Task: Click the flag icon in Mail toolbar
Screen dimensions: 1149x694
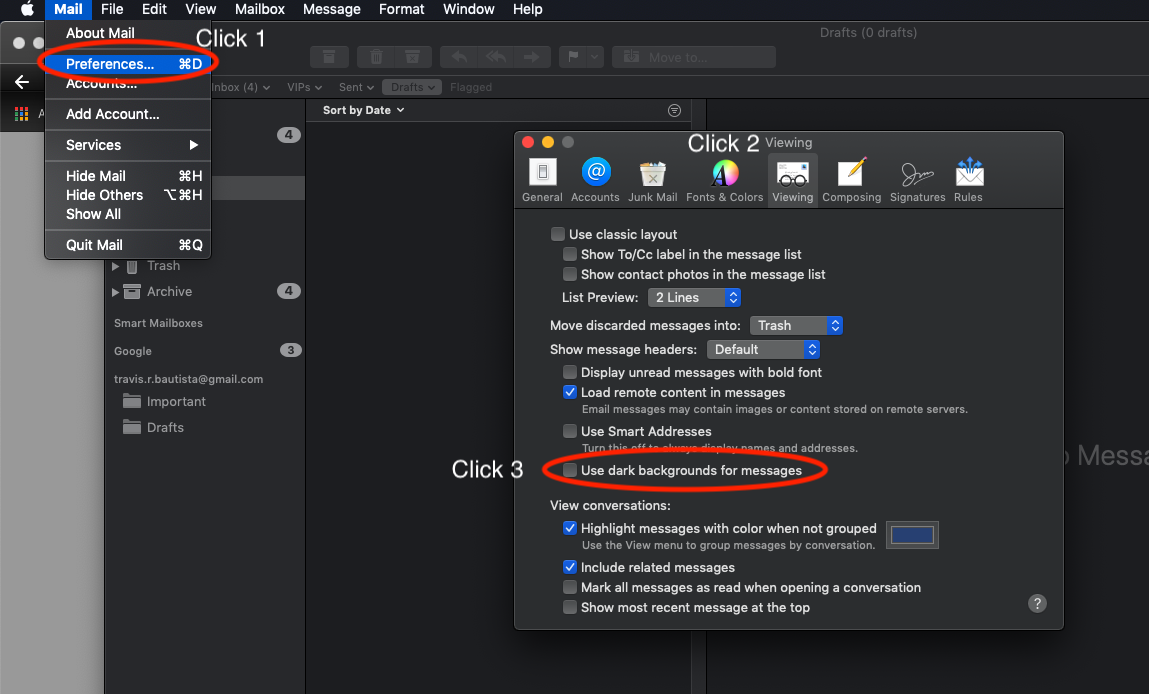Action: coord(573,56)
